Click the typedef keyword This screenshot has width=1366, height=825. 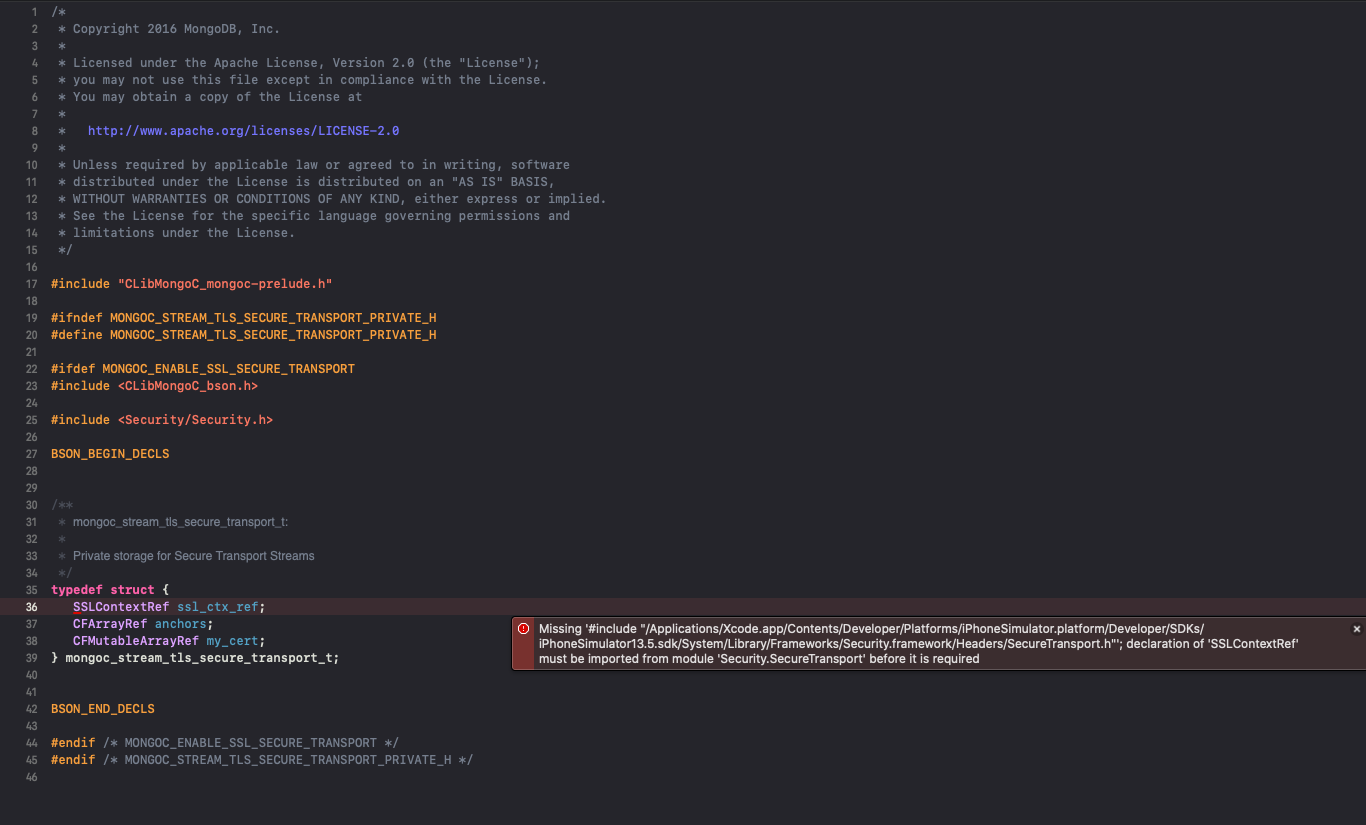click(77, 590)
